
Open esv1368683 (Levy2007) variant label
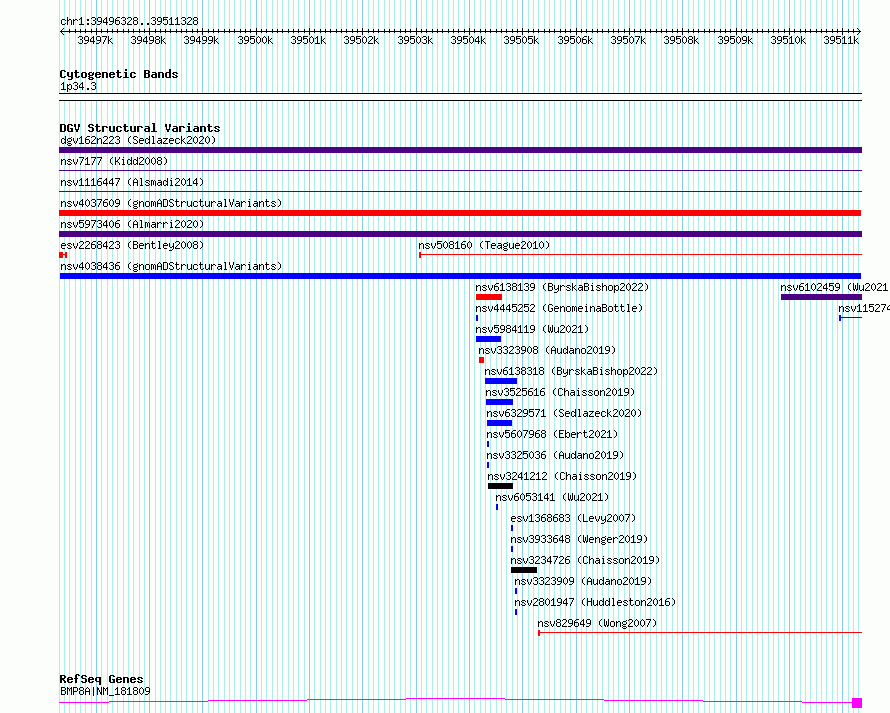click(x=573, y=518)
